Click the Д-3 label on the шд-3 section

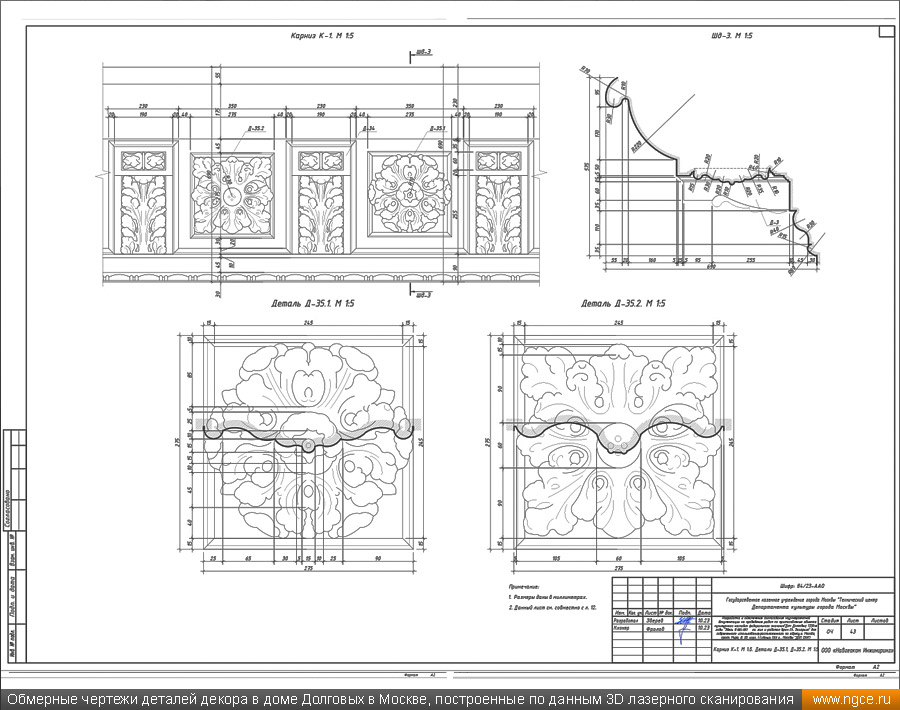click(x=773, y=223)
